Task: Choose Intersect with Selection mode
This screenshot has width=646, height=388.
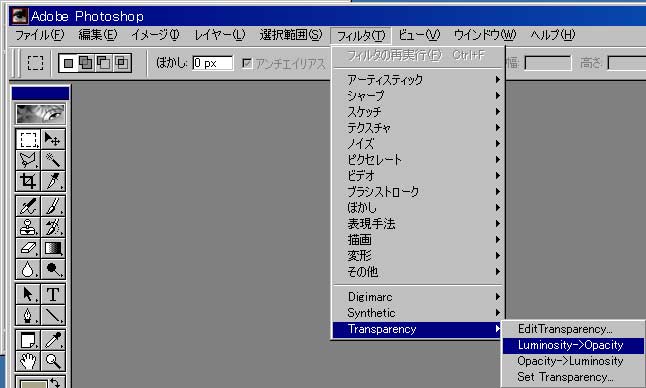Action: coord(121,63)
